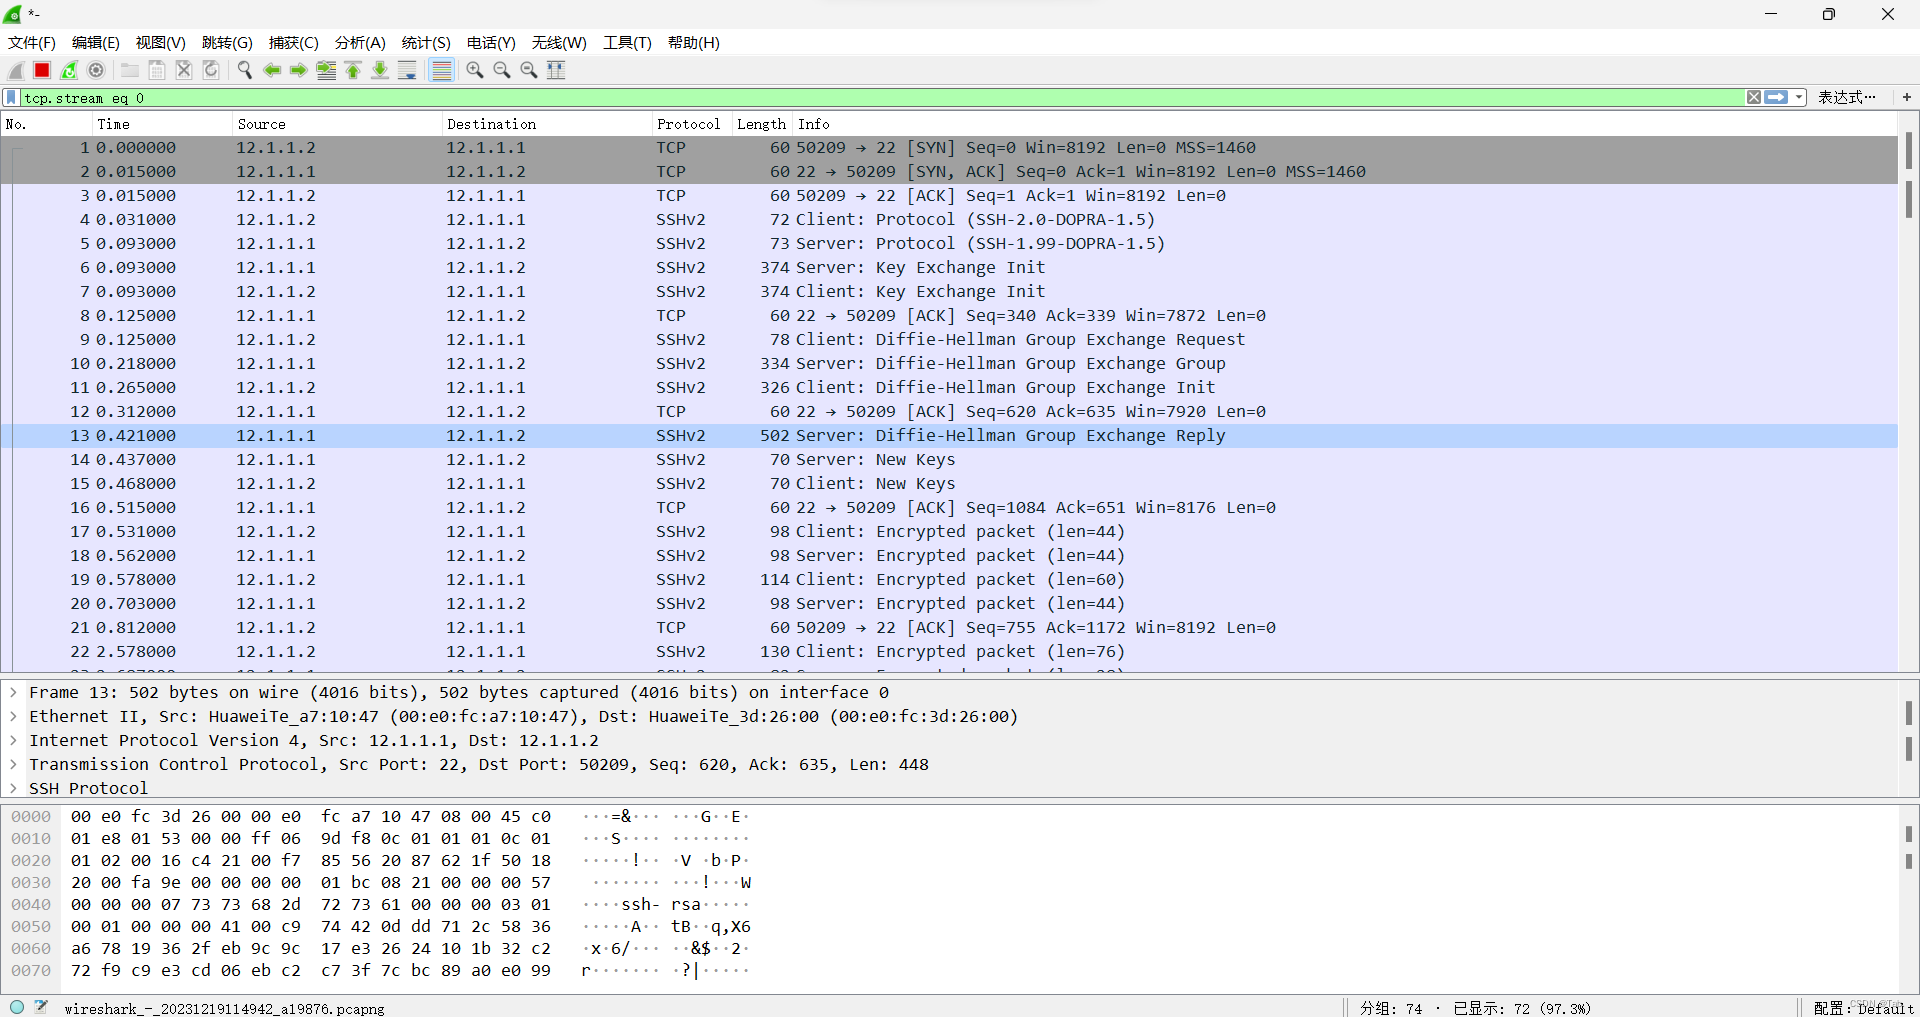Zoom in on the packet list text
The width and height of the screenshot is (1920, 1017).
point(474,70)
